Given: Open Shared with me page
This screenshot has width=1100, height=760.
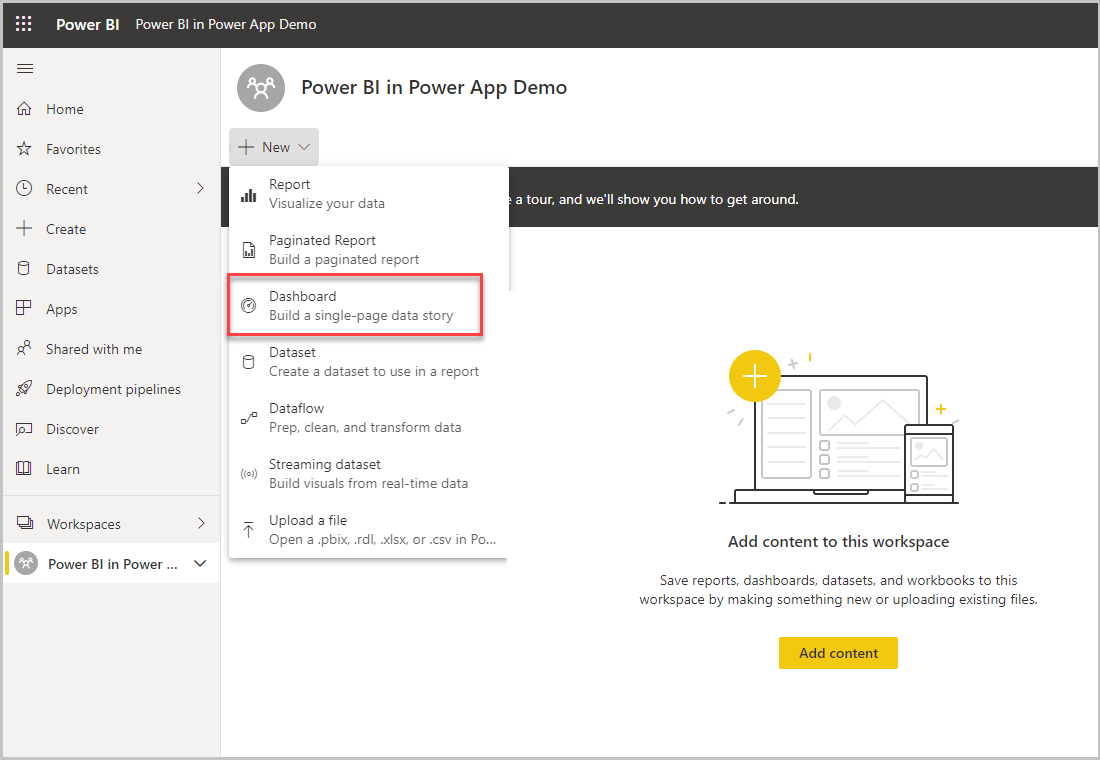Looking at the screenshot, I should (x=112, y=349).
